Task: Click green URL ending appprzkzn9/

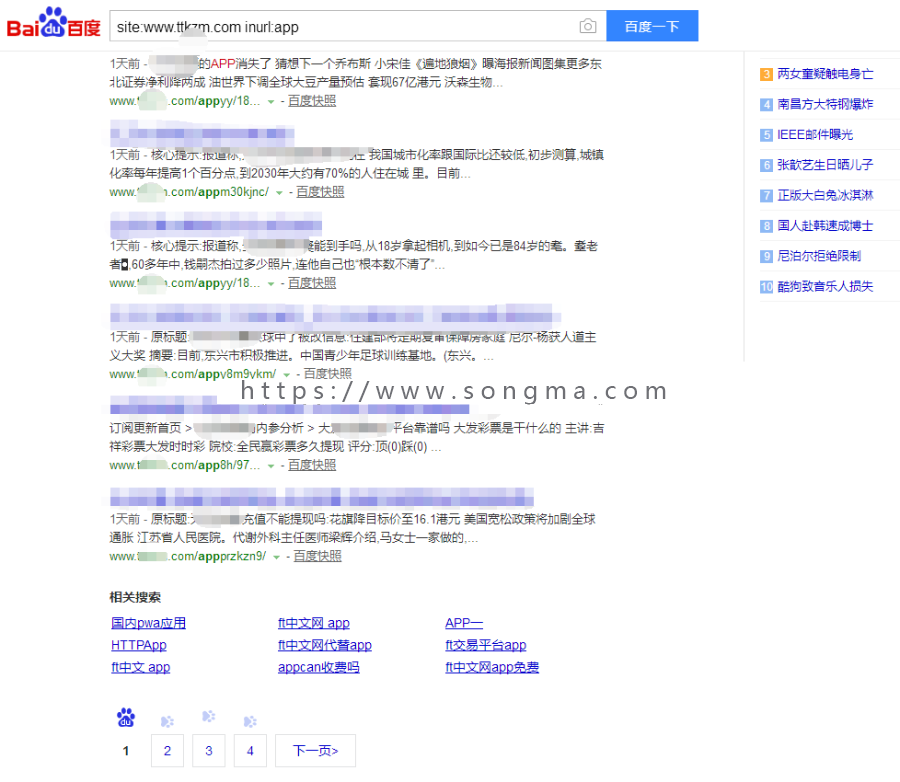Action: coord(188,556)
